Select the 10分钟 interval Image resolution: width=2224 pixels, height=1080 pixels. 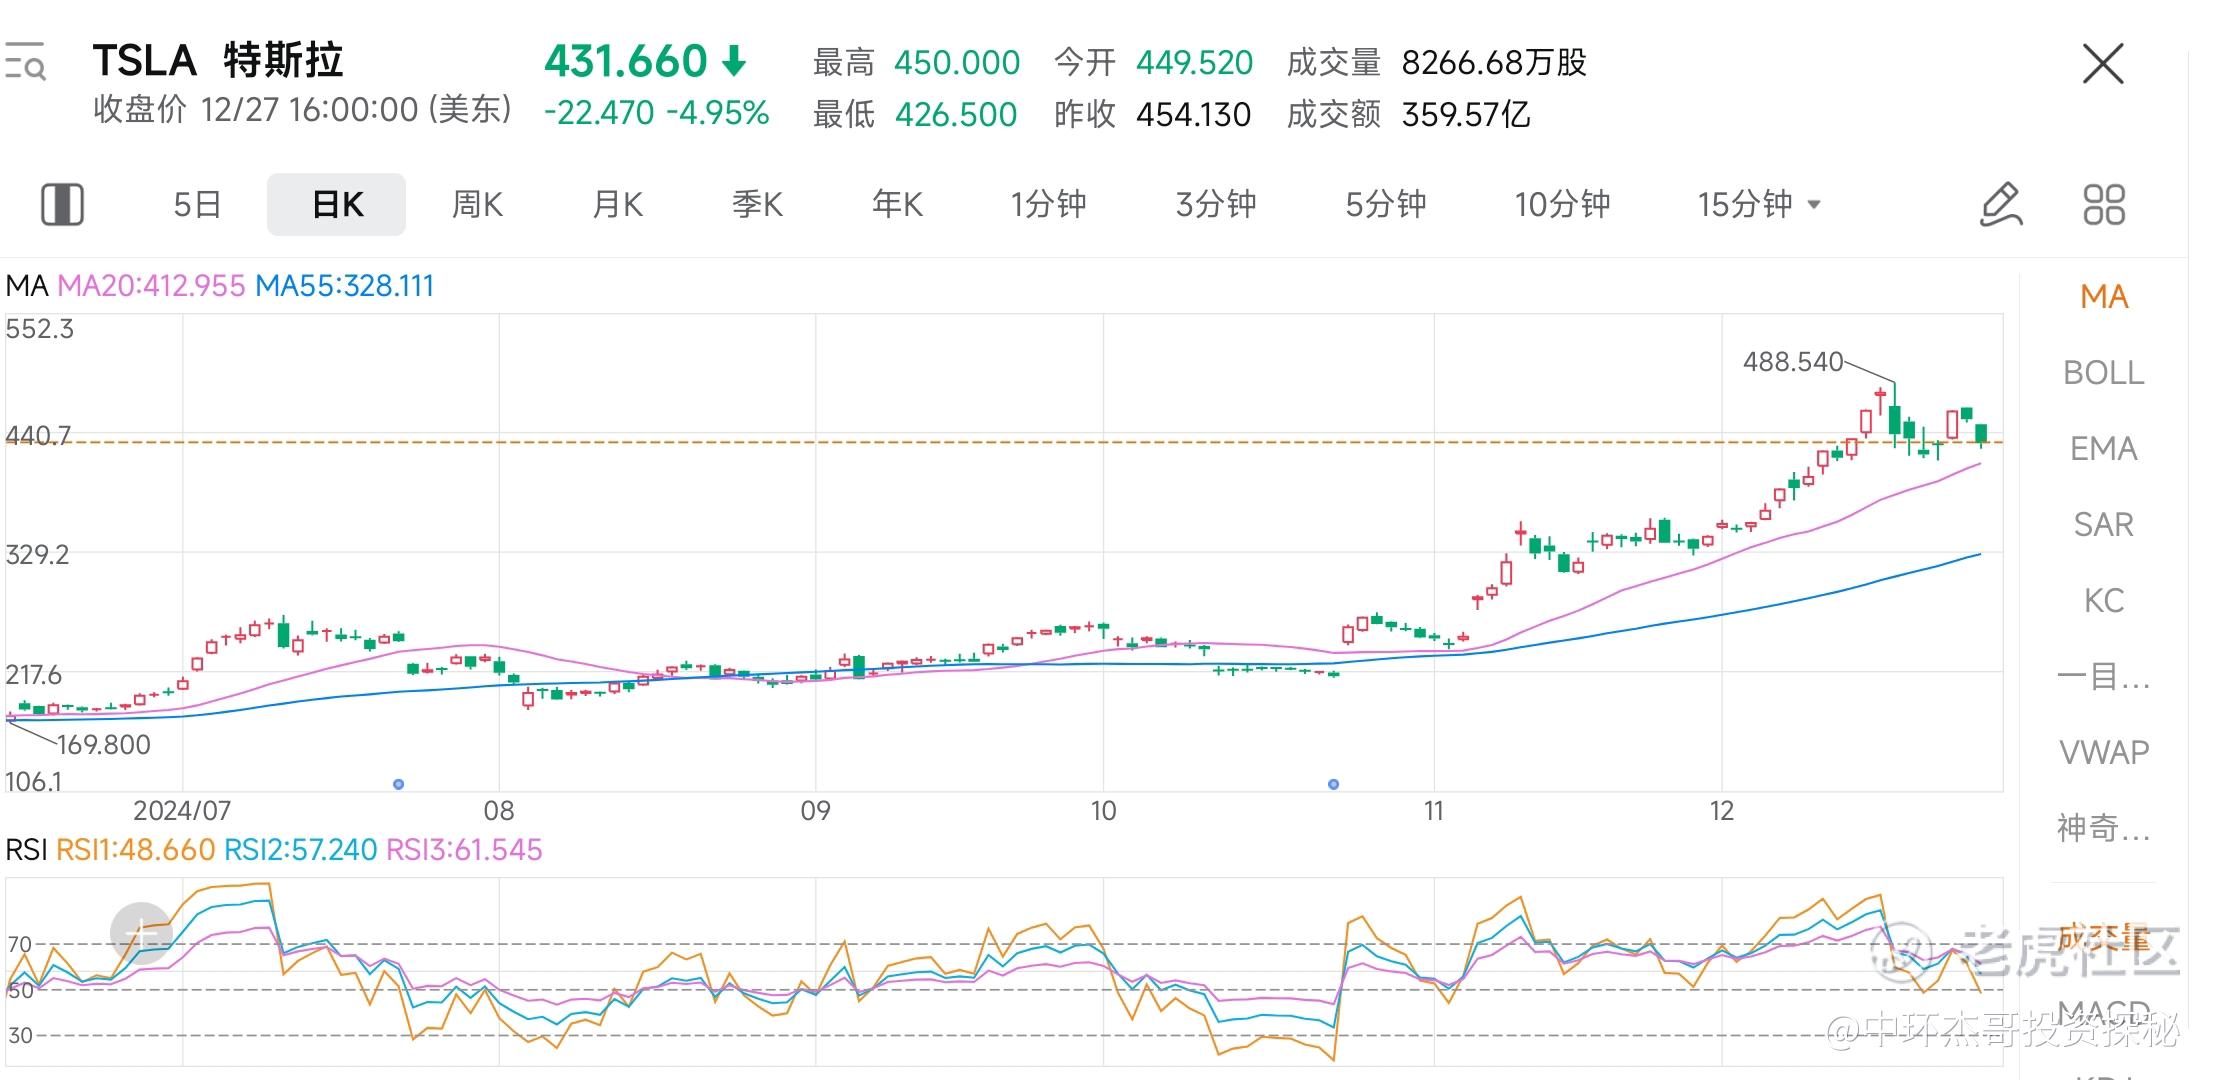(1563, 204)
